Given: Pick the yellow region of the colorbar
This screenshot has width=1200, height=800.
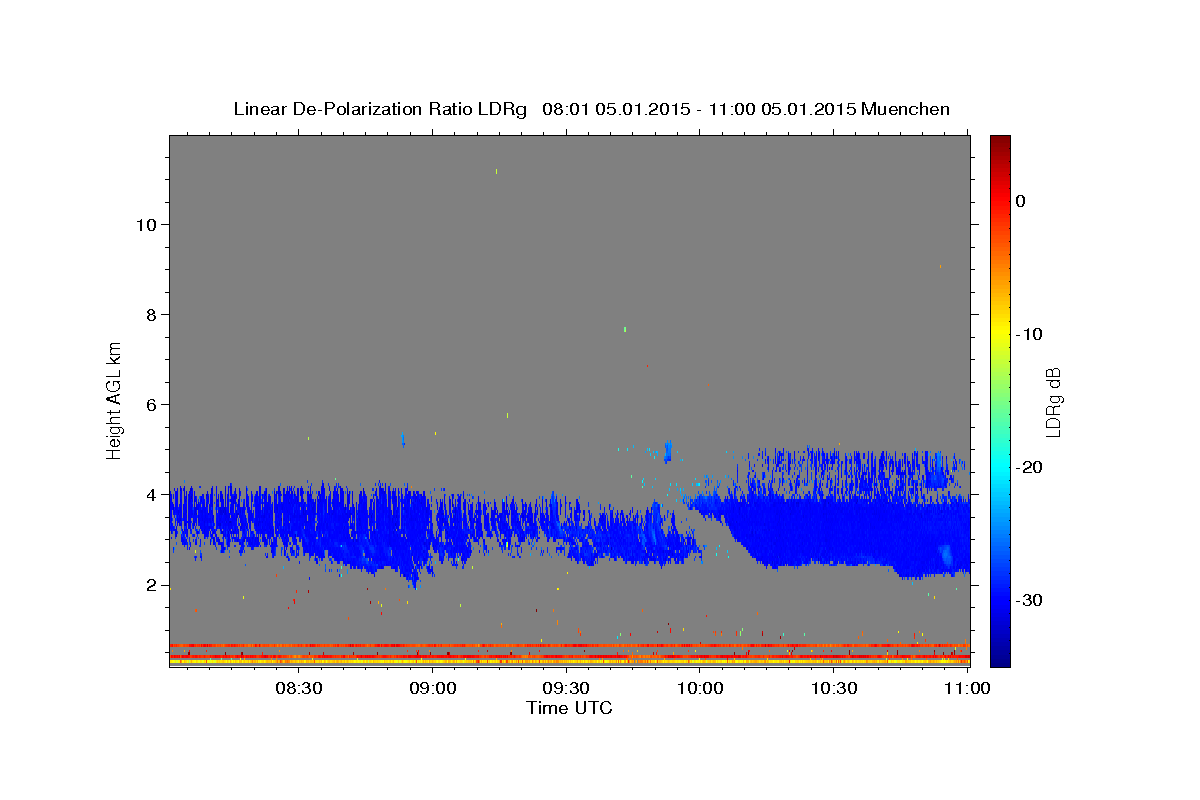Looking at the screenshot, I should point(1000,330).
